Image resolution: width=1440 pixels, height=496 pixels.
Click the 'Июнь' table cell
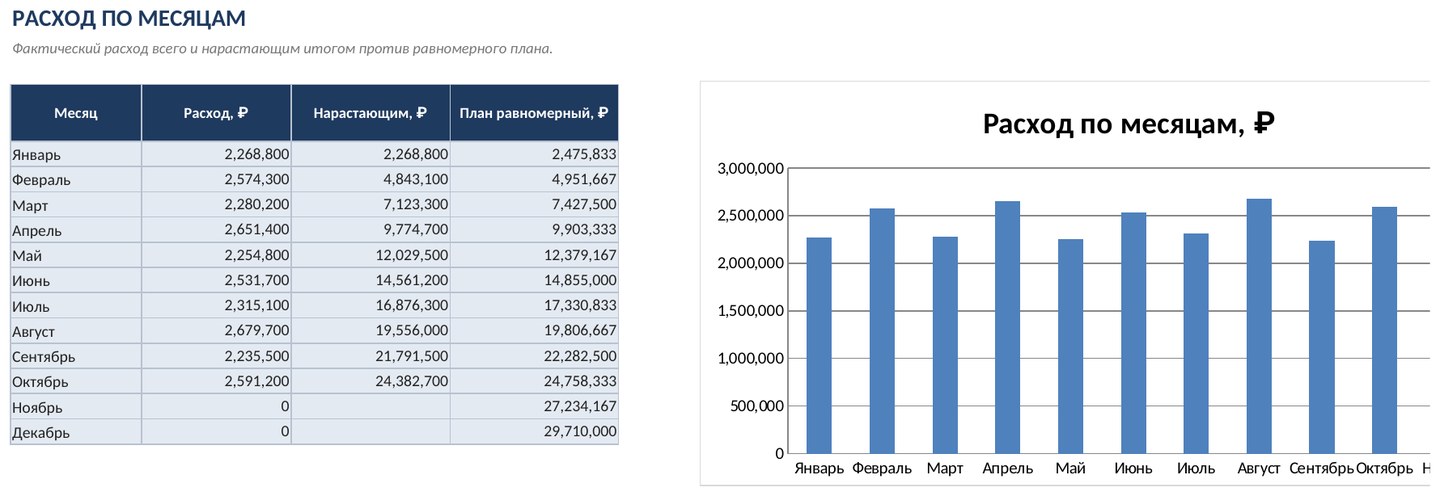pos(76,281)
